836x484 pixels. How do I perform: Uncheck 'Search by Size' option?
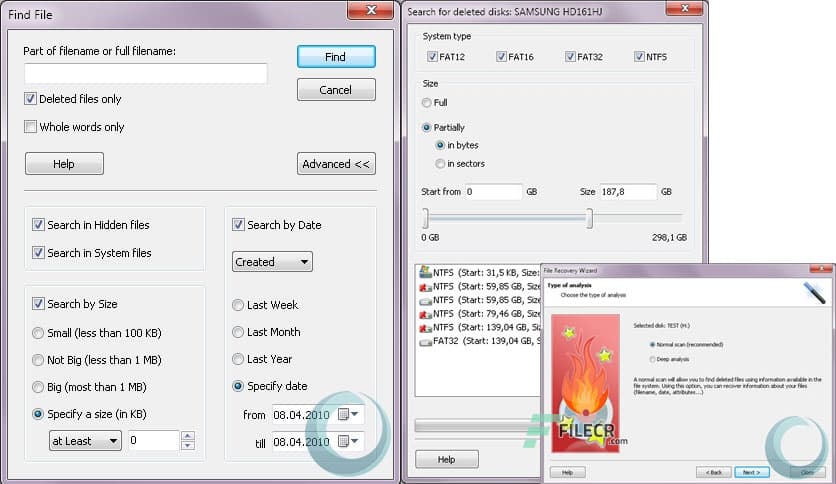(x=38, y=304)
